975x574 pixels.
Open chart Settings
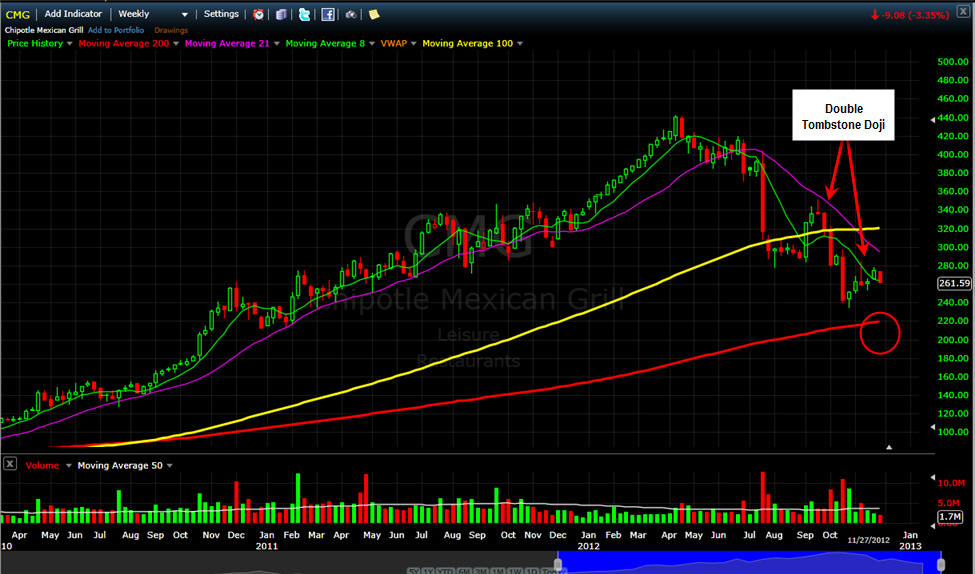pyautogui.click(x=221, y=14)
